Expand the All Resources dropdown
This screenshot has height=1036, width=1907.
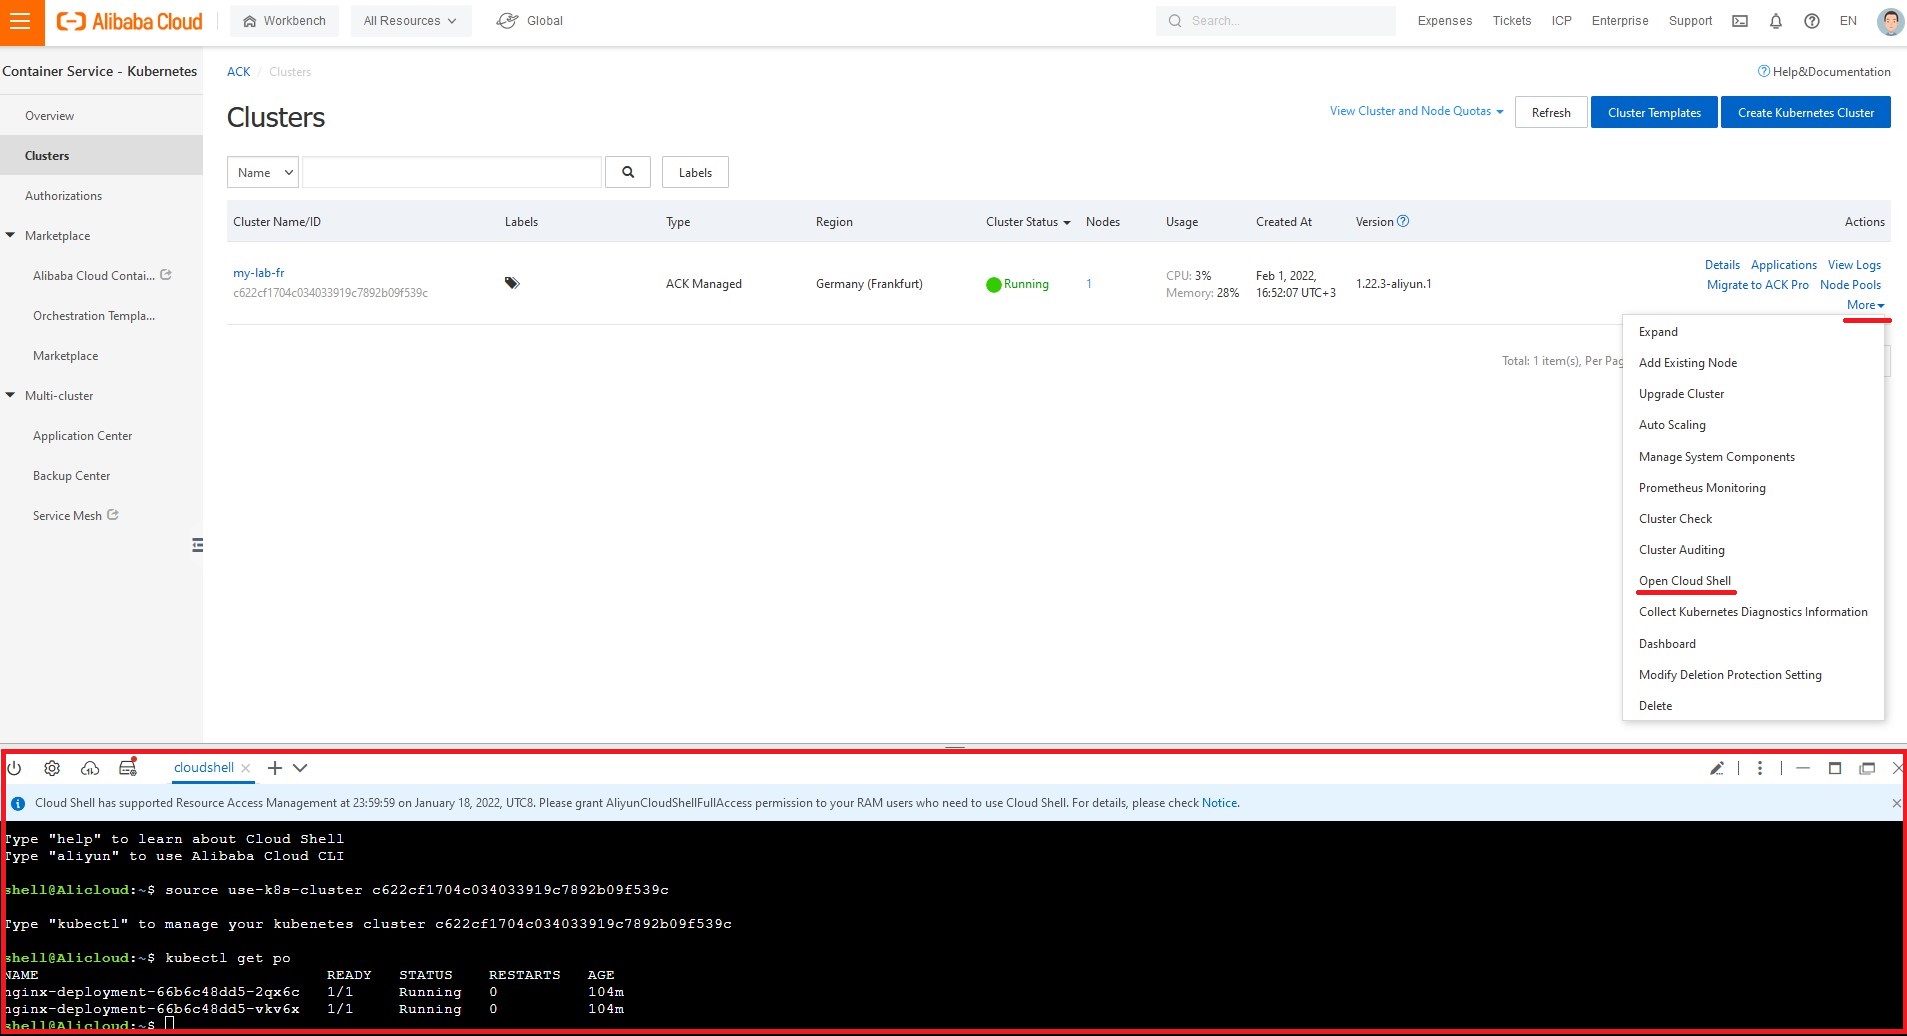click(x=411, y=21)
